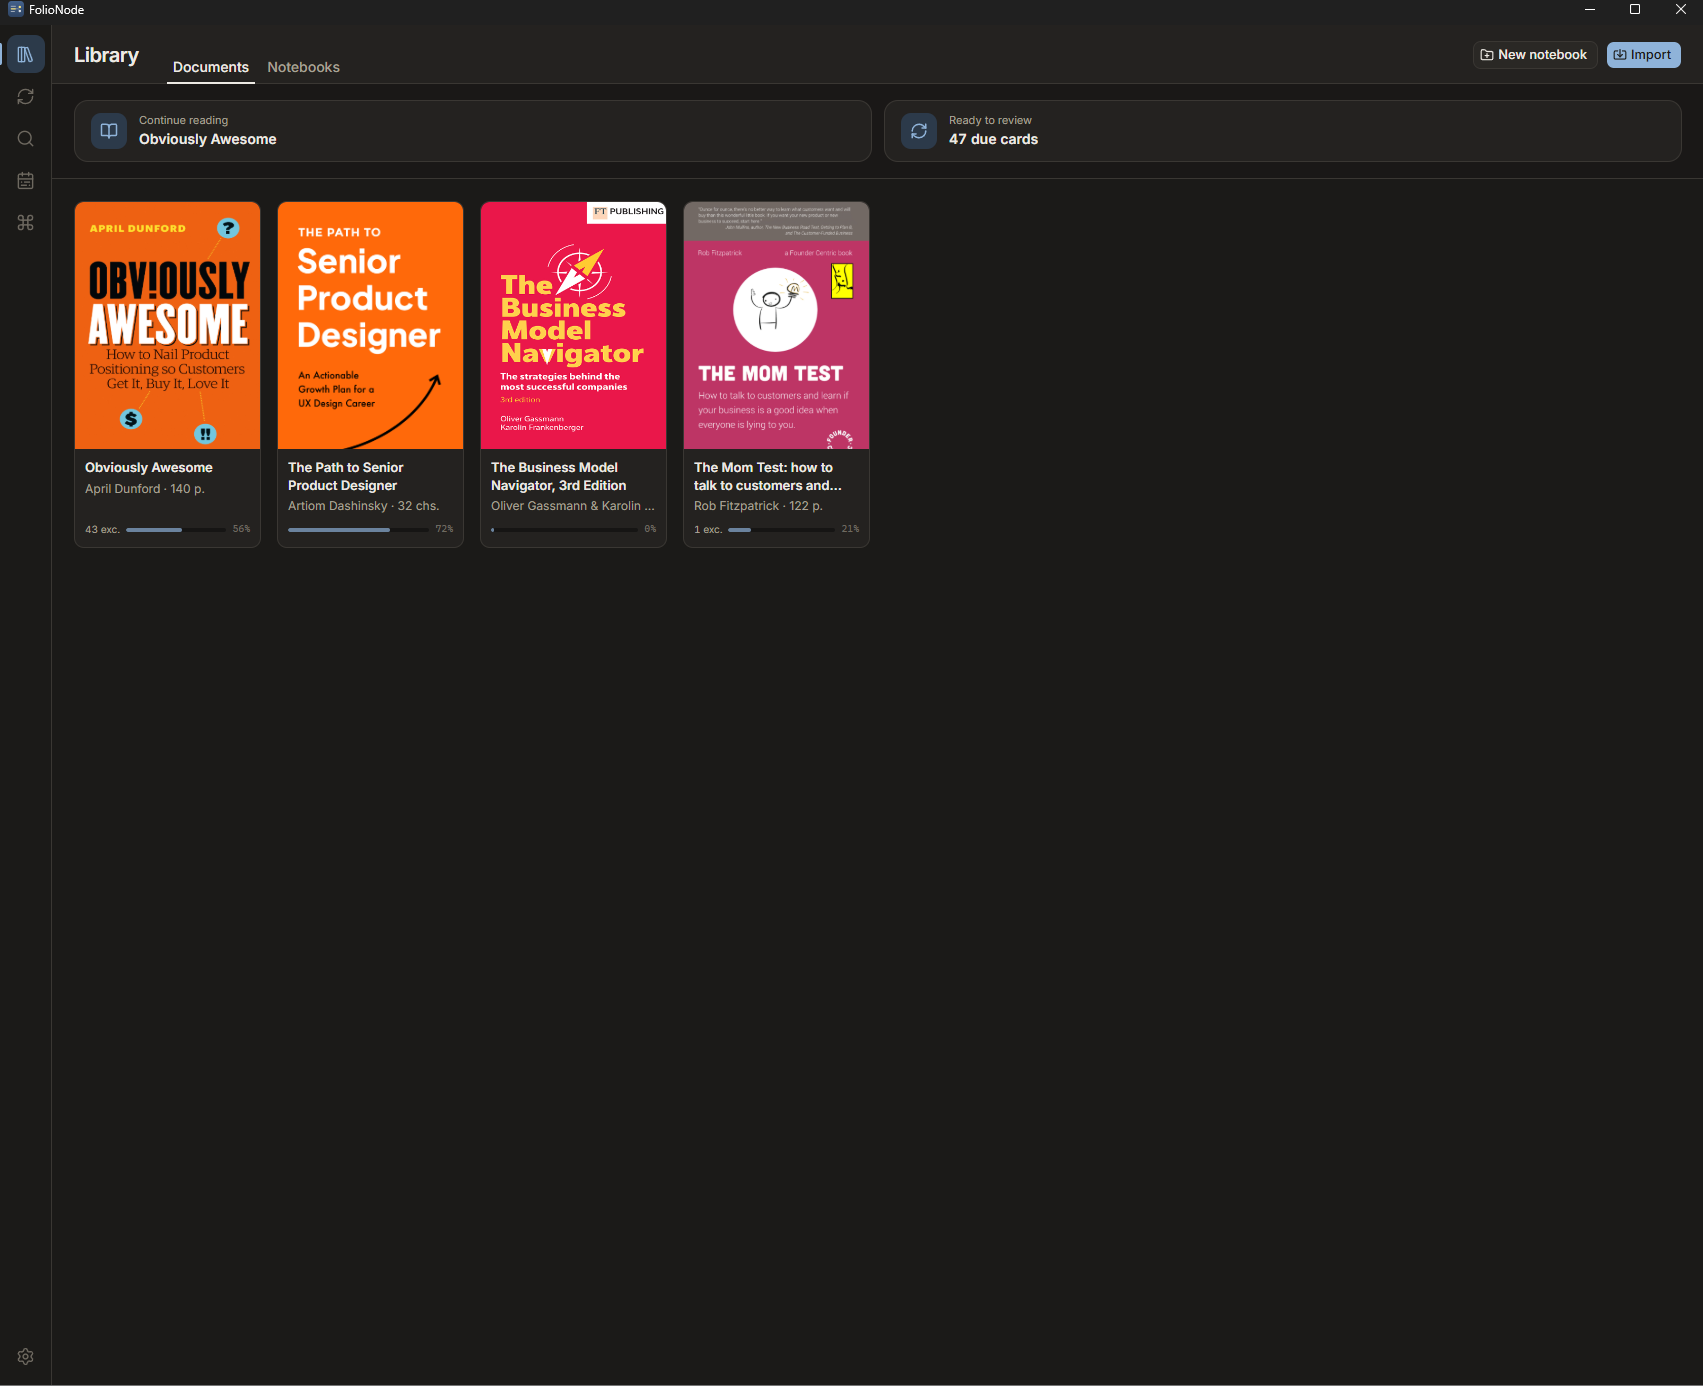
Task: Maximize the FolioNode window
Action: 1635,9
